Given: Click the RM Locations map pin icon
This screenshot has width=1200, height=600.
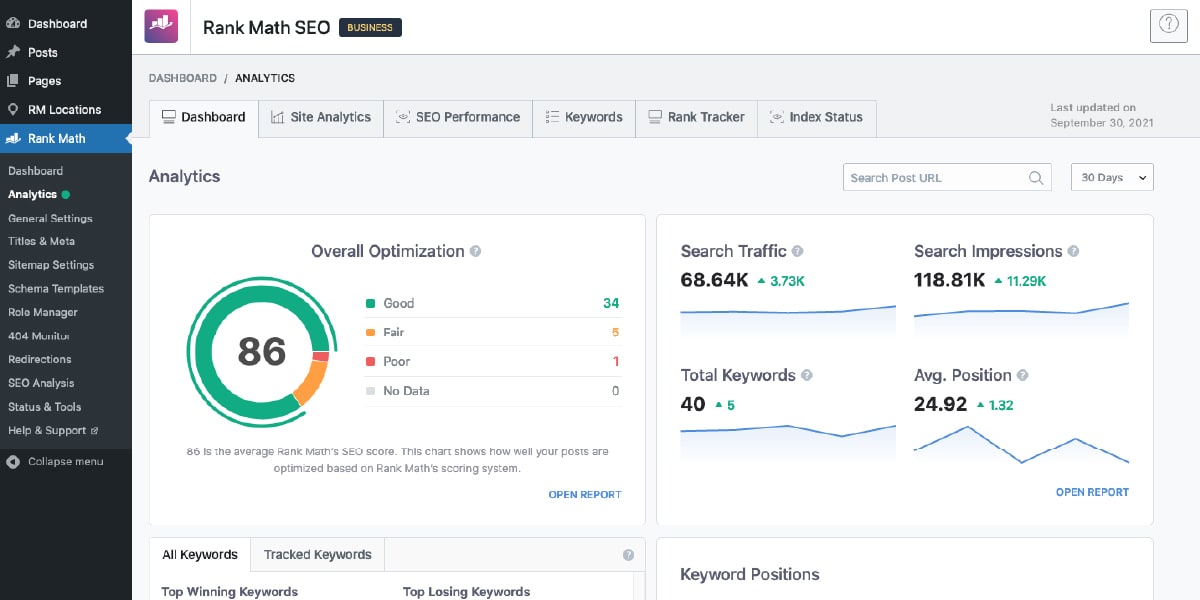Looking at the screenshot, I should (13, 110).
